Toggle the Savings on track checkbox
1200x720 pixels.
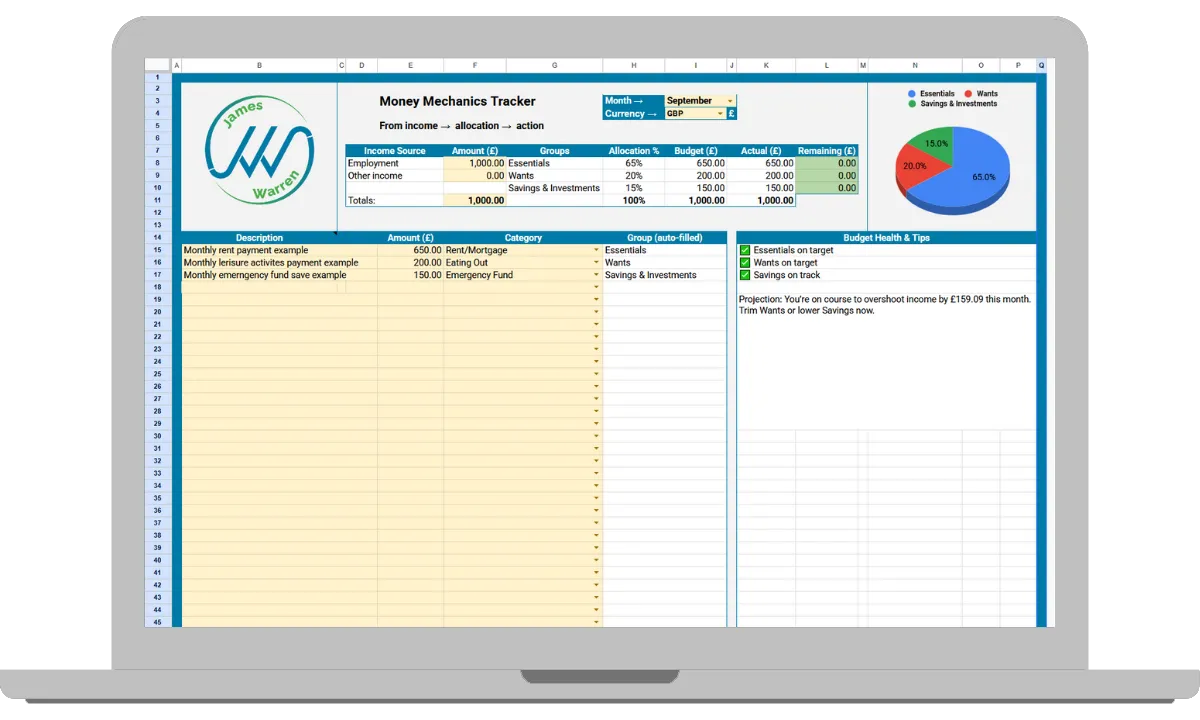pos(744,275)
